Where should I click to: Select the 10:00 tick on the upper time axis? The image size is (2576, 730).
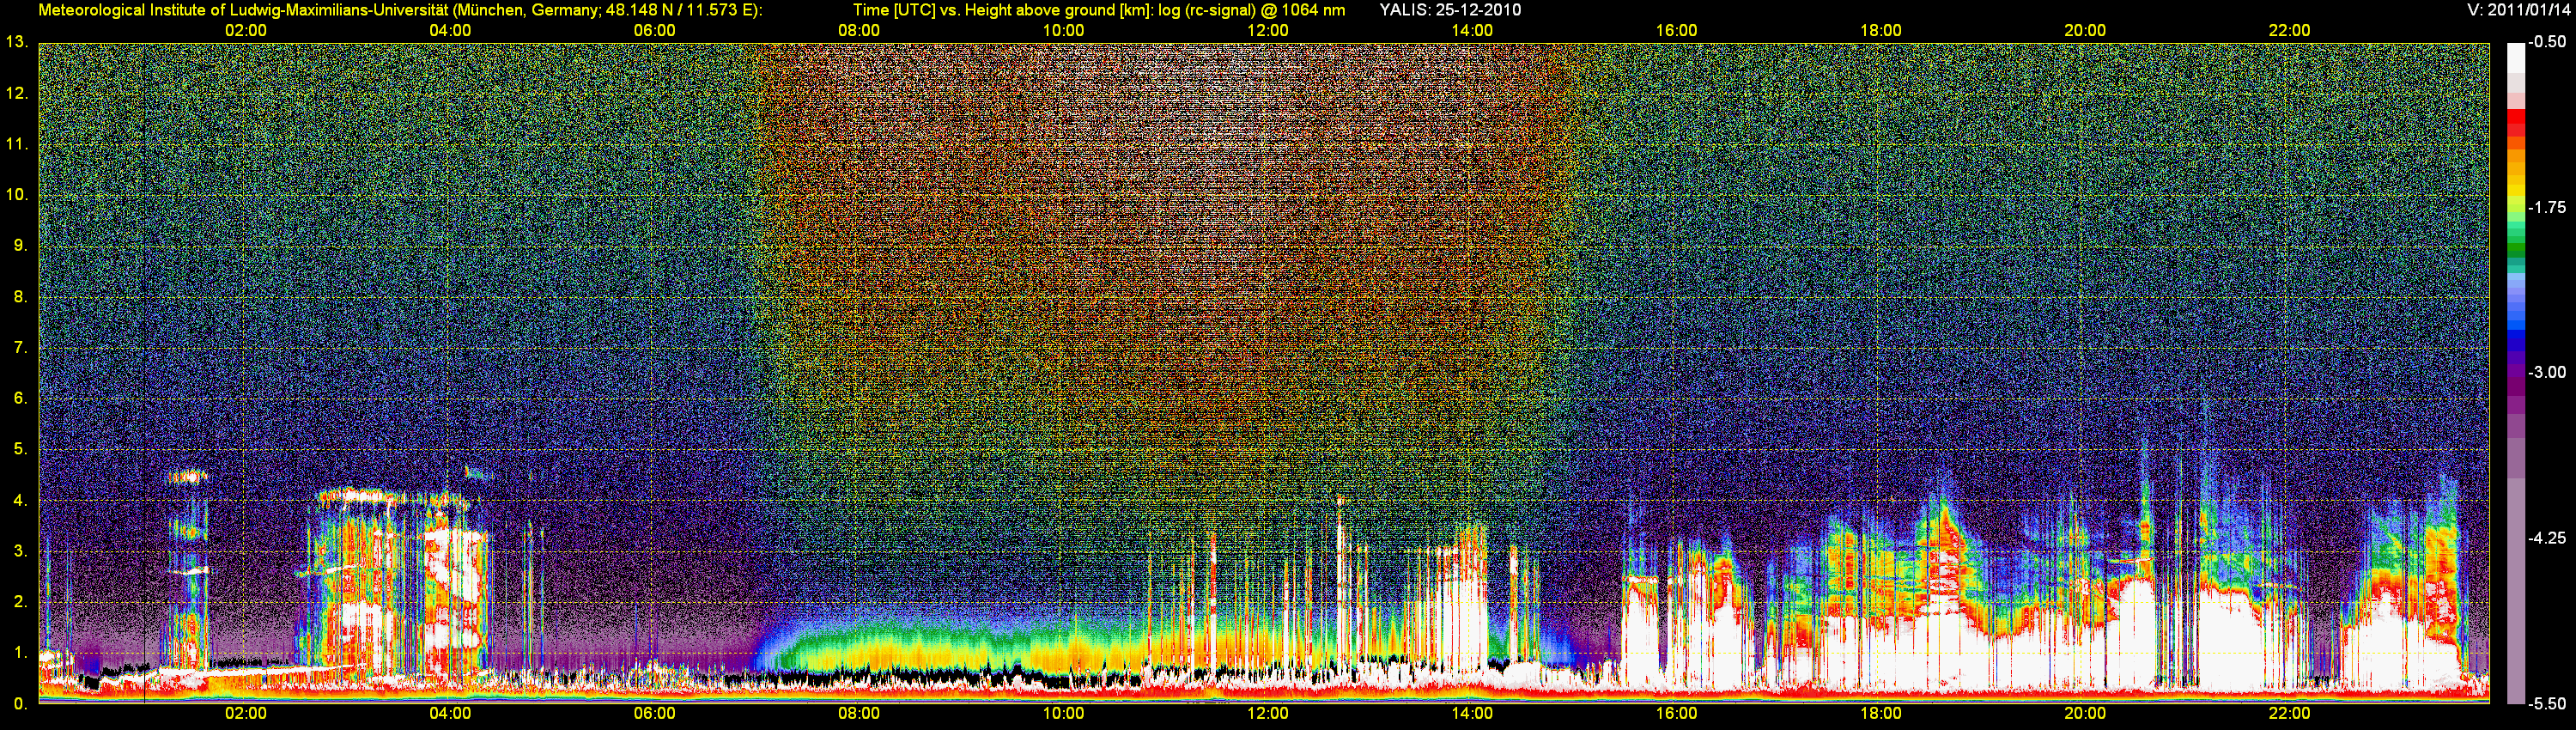(x=1064, y=31)
